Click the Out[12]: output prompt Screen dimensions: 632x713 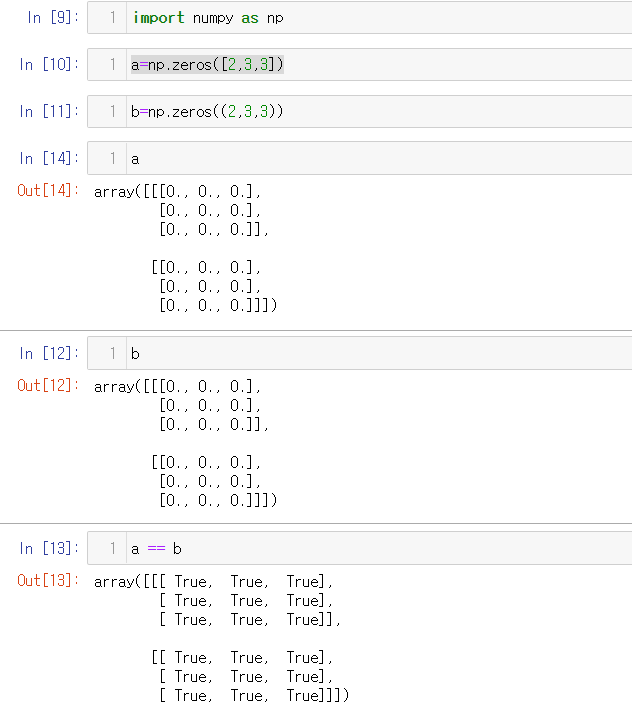coord(48,385)
